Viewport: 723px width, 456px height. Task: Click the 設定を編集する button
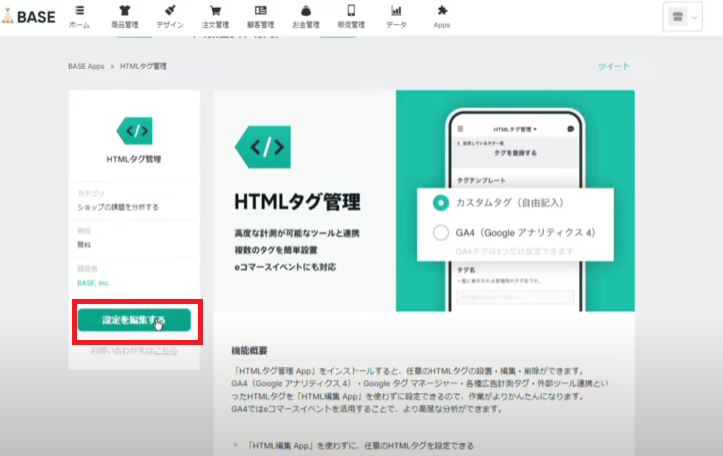click(x=134, y=320)
